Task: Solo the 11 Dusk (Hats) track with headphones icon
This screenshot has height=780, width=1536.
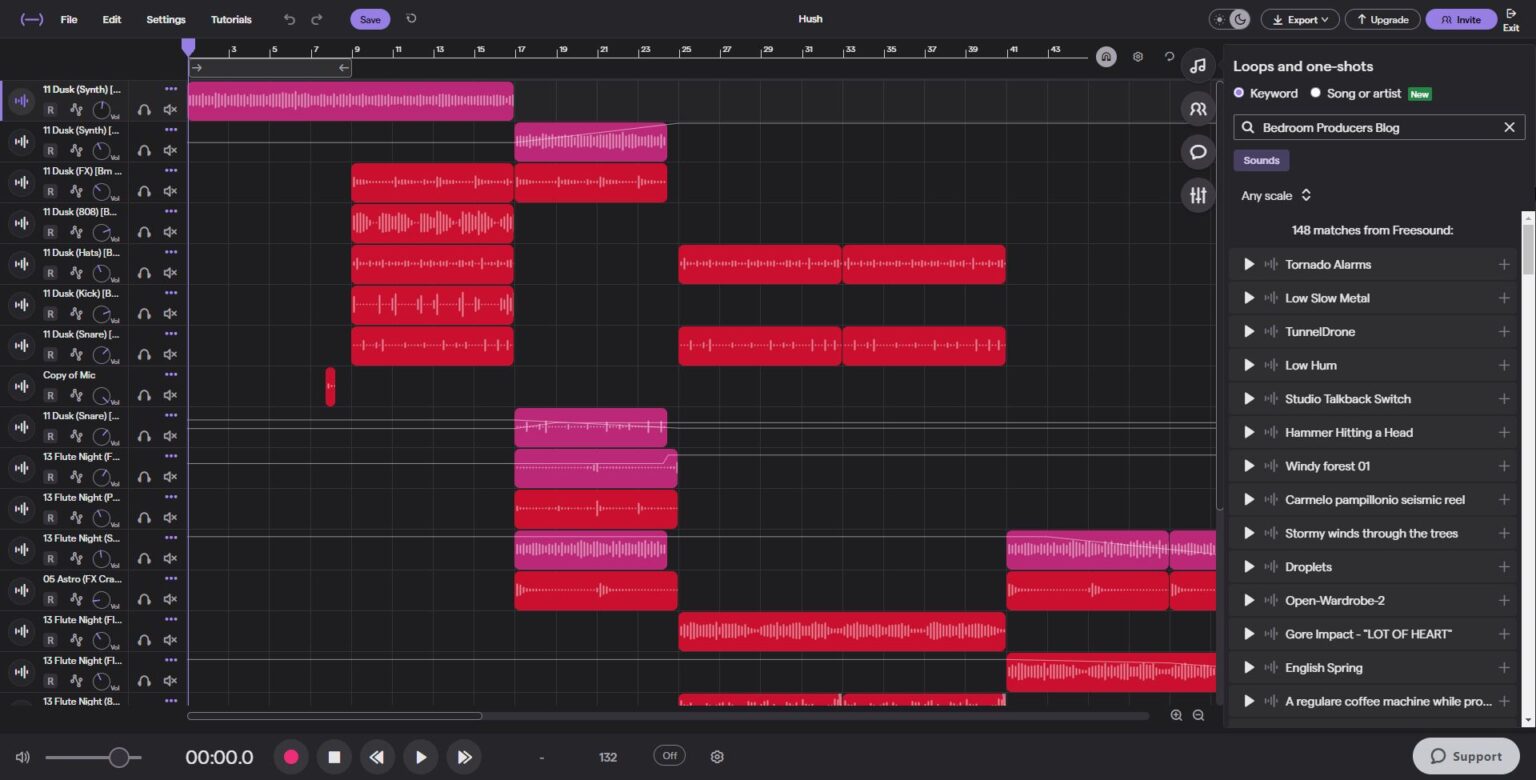Action: tap(144, 272)
